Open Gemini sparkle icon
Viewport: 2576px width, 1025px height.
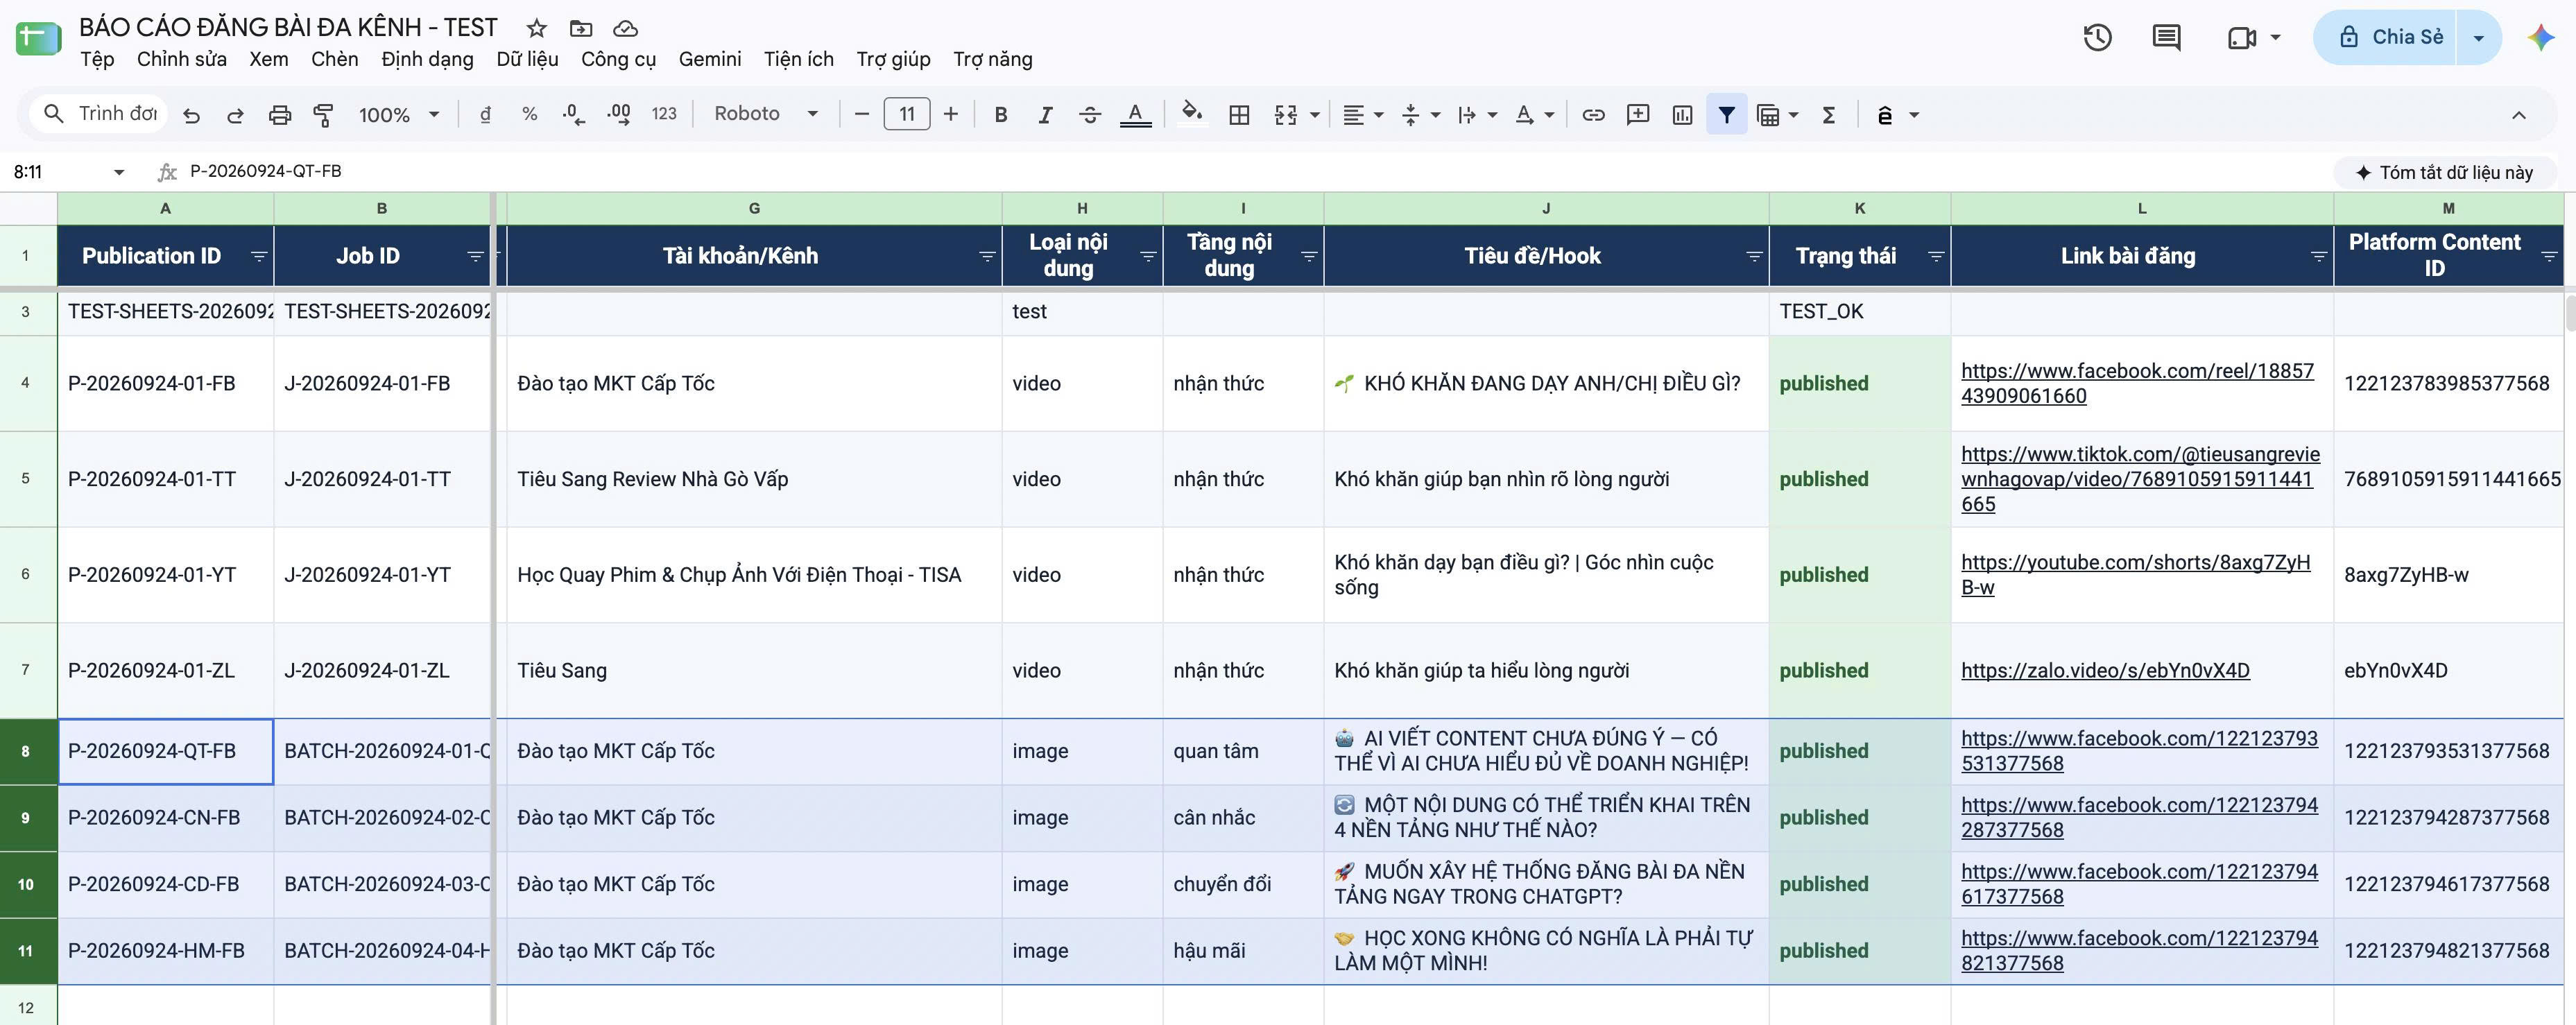pos(2540,38)
